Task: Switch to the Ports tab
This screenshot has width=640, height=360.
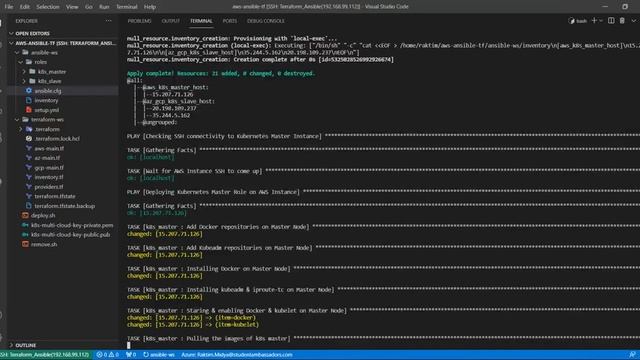Action: [230, 21]
